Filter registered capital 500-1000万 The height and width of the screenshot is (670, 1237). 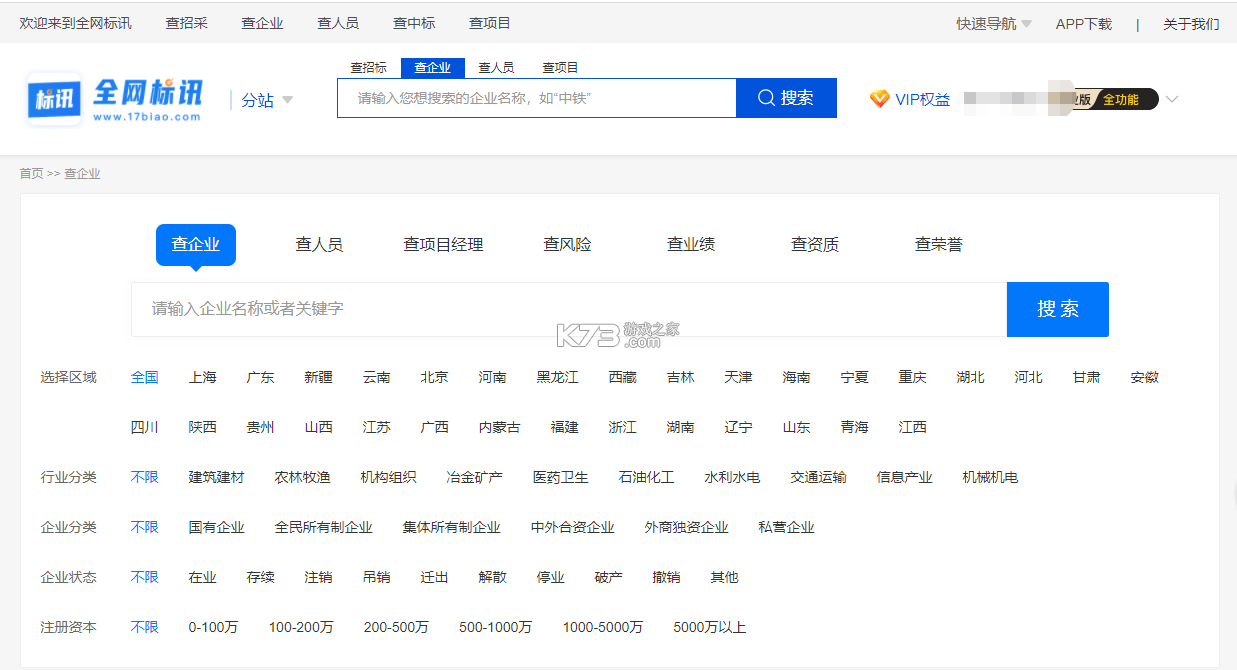[496, 627]
